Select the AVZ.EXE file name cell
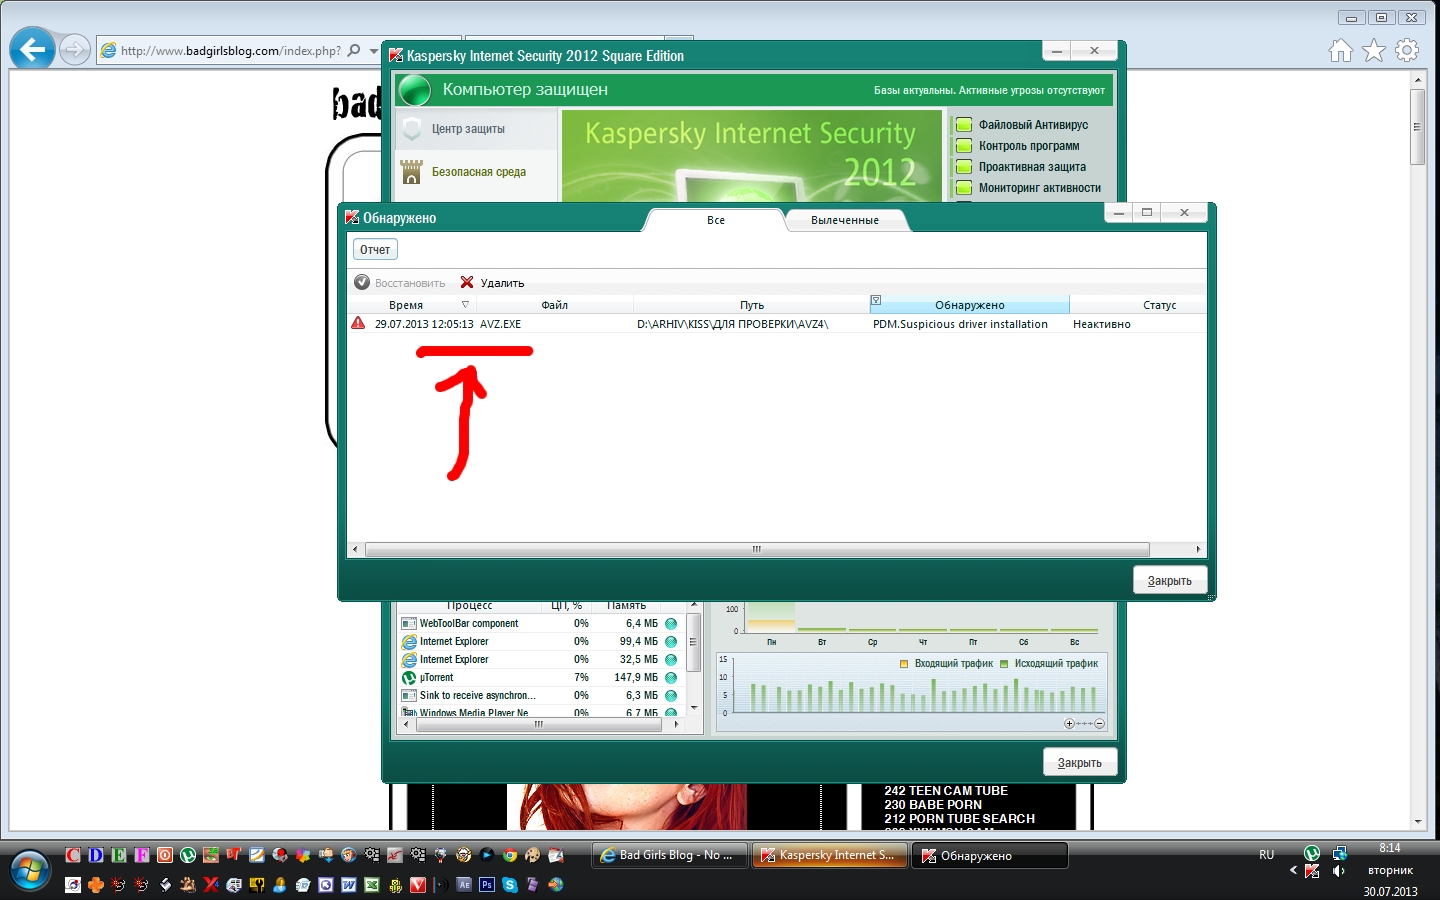 pos(500,324)
